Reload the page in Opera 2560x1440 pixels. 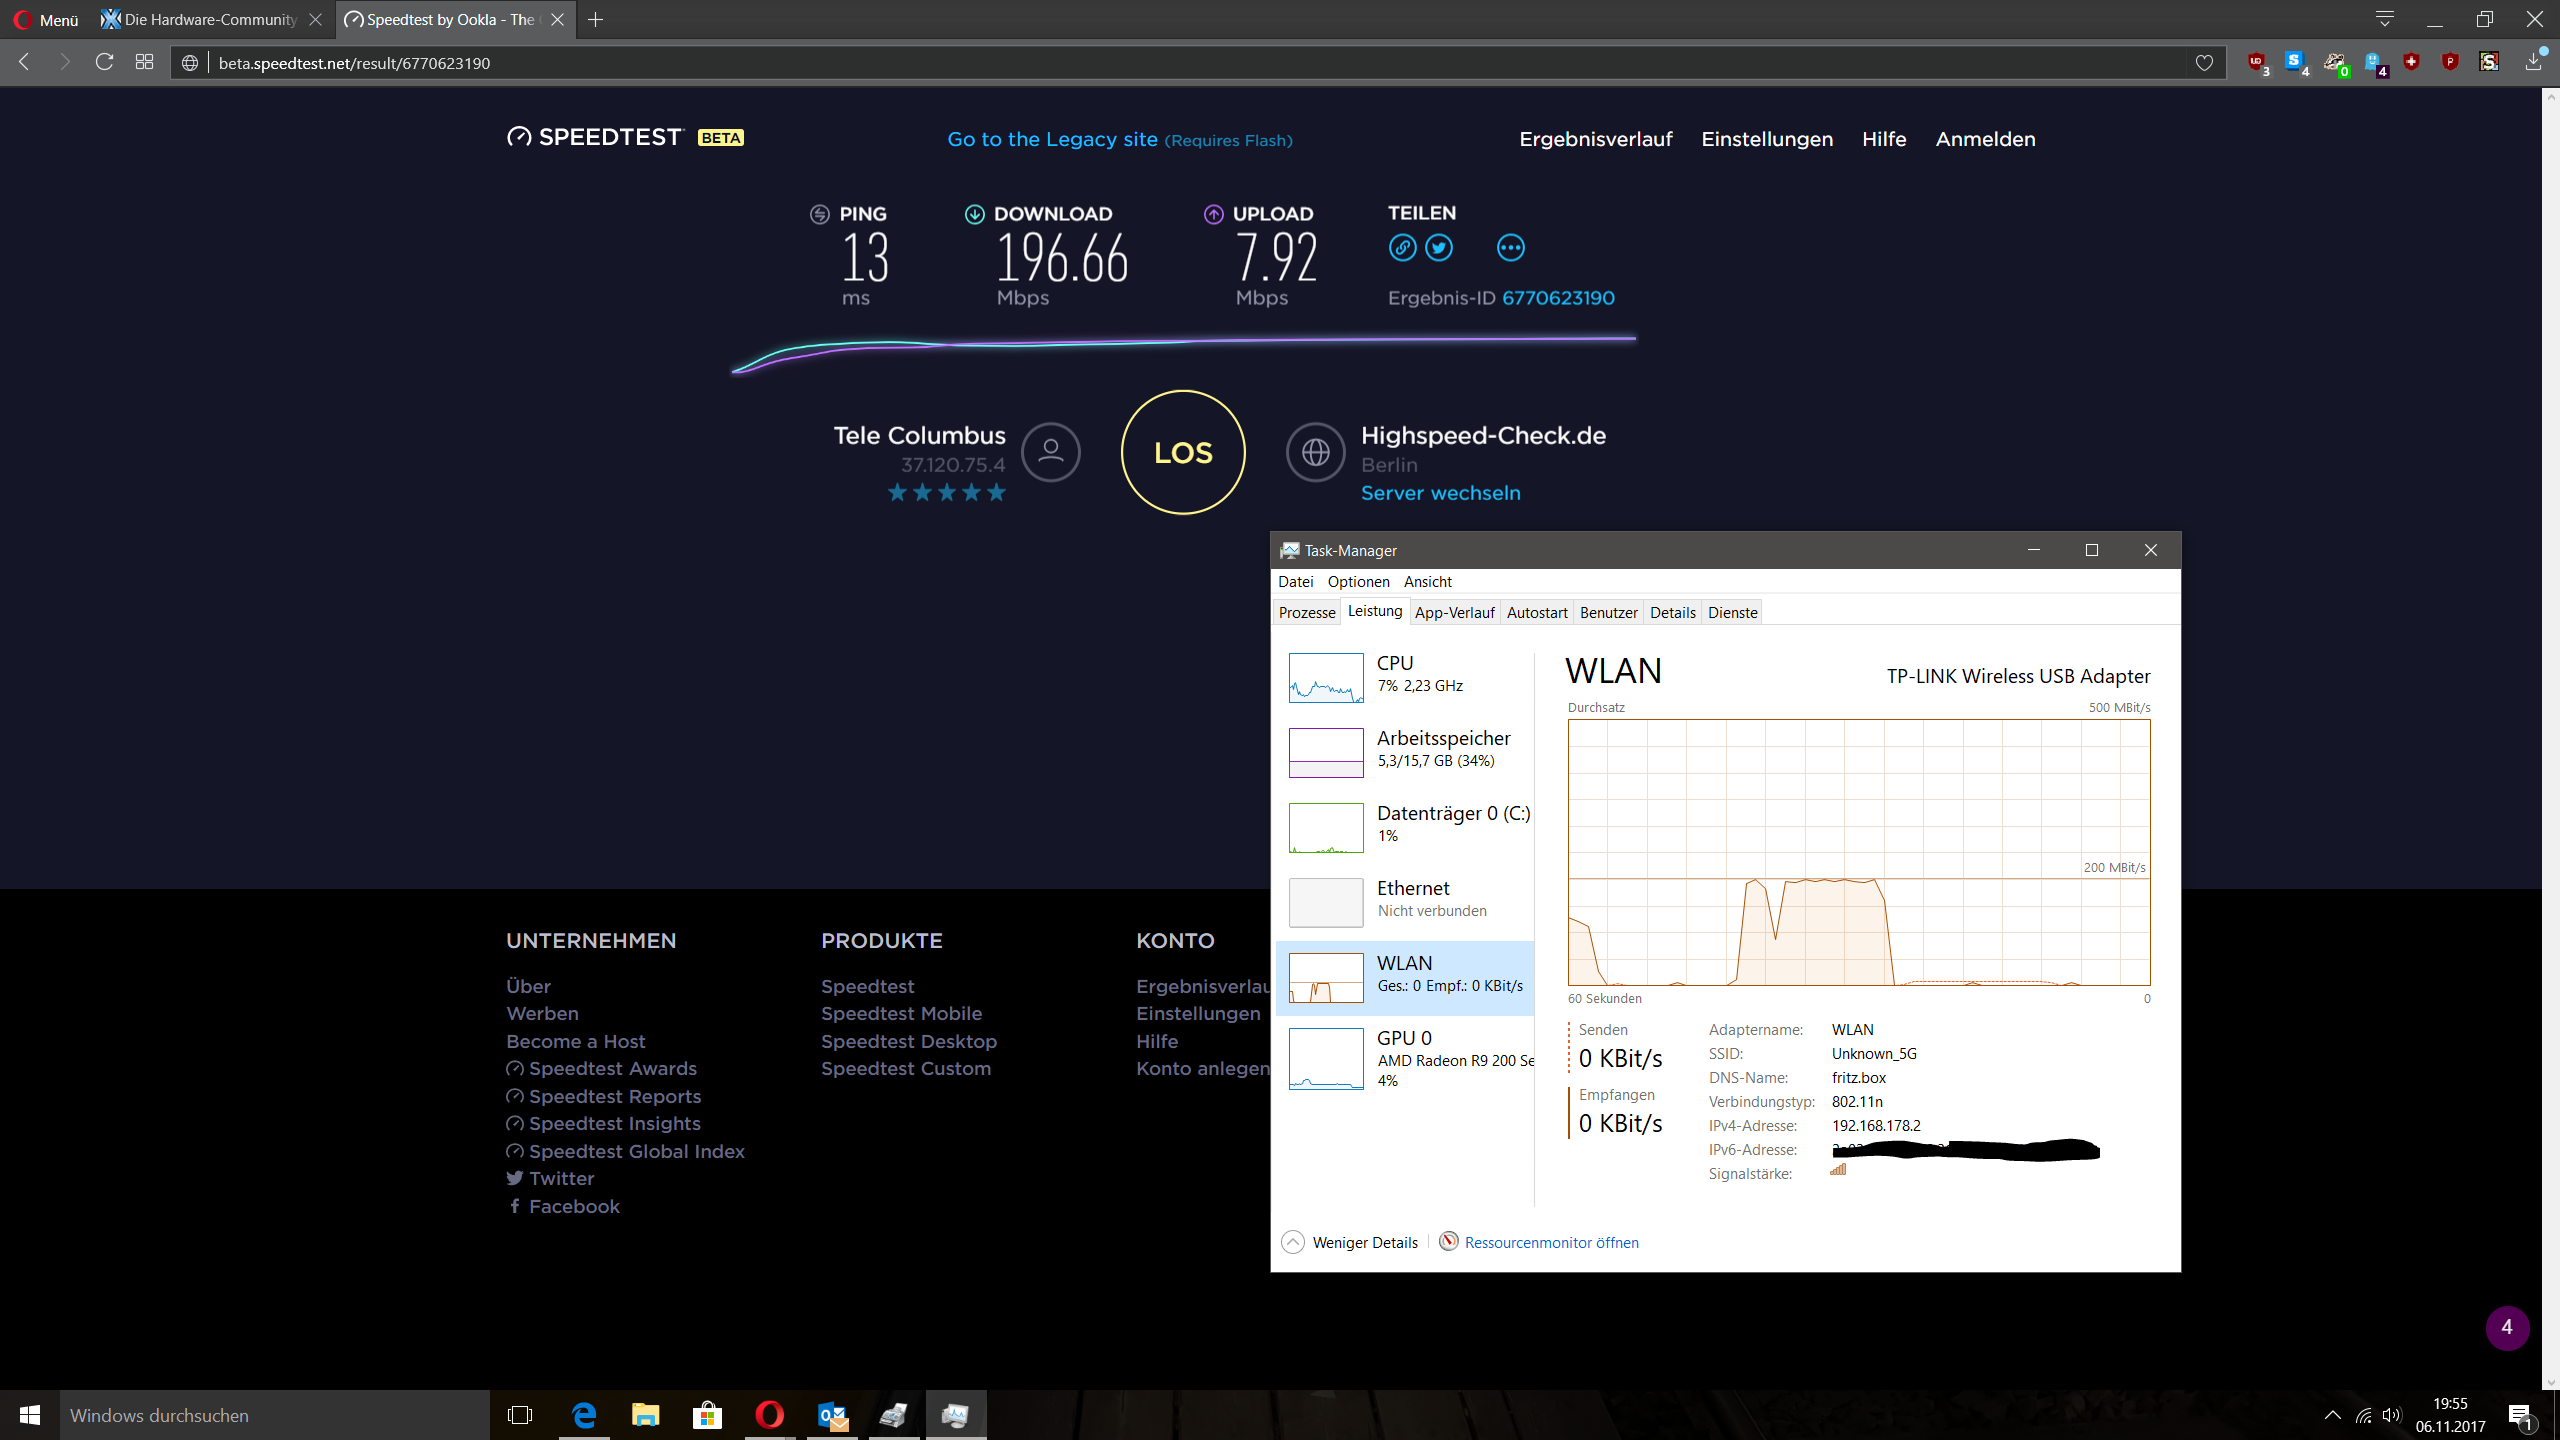tap(104, 62)
